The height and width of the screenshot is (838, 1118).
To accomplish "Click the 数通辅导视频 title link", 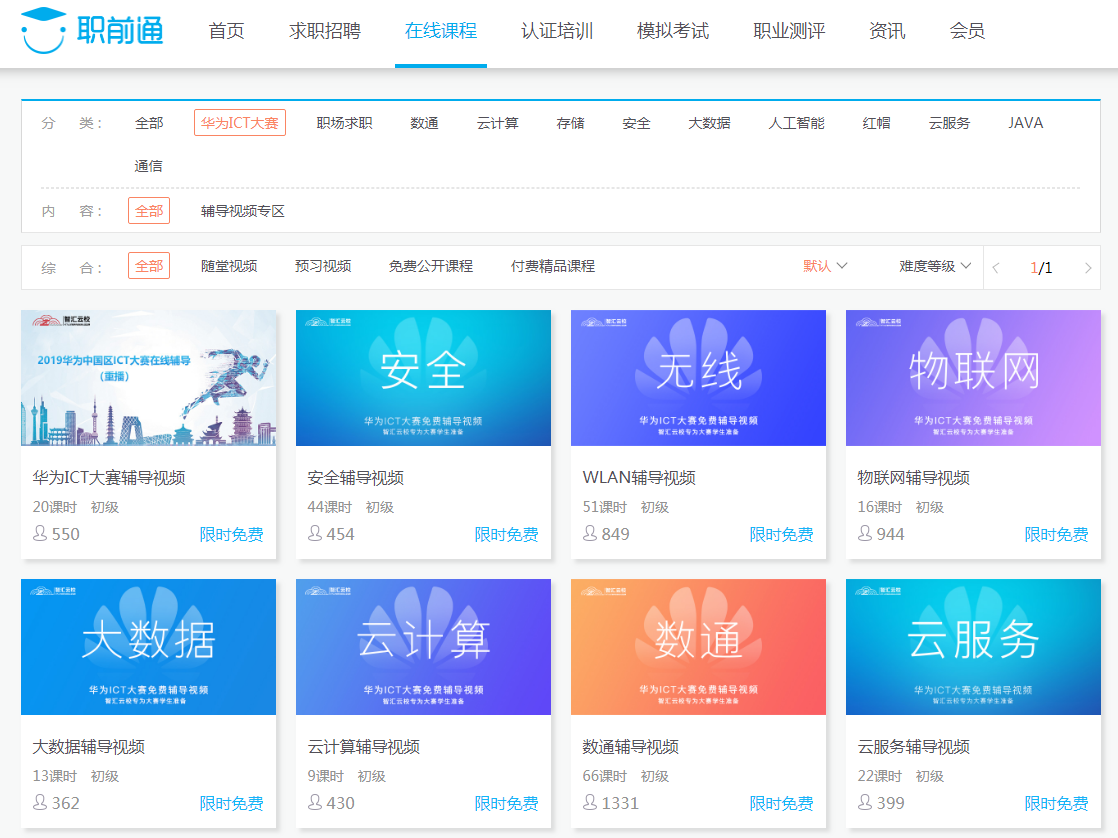I will 630,747.
